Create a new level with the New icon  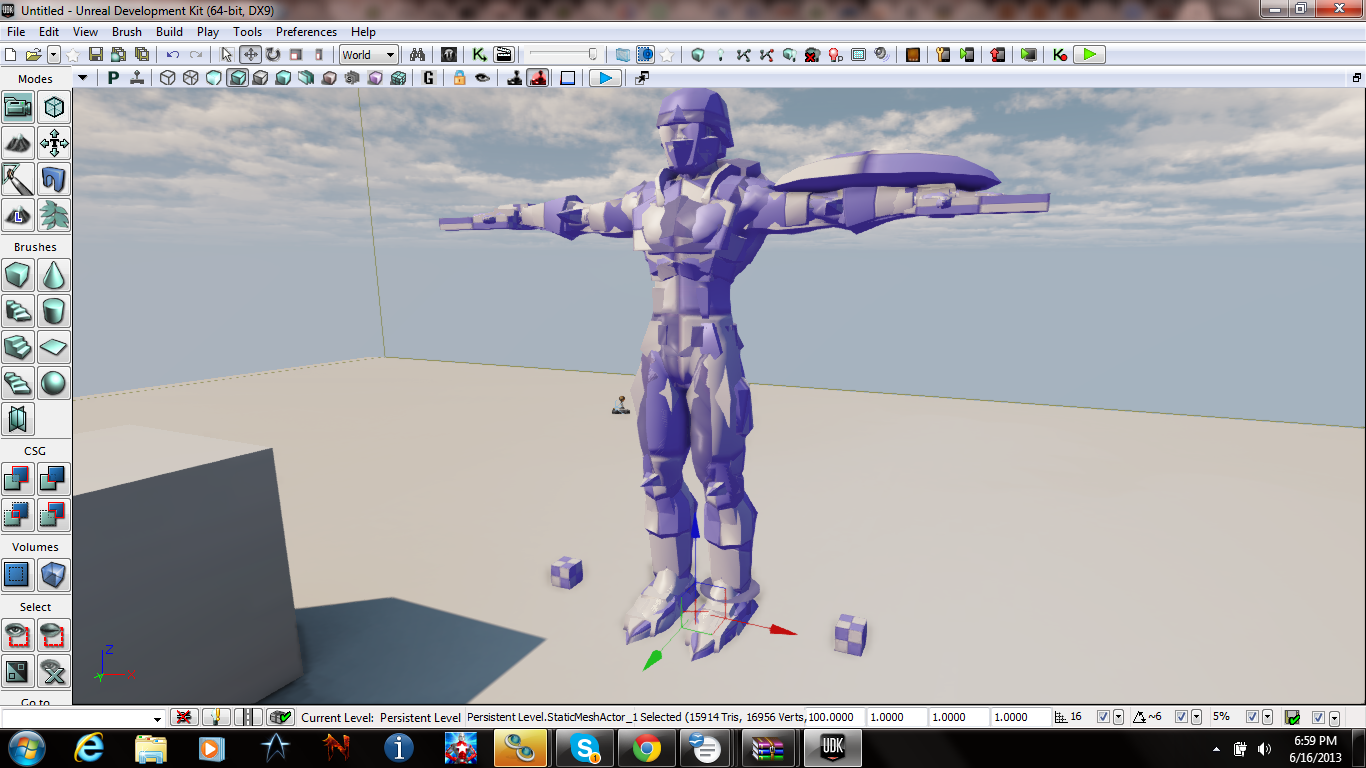(11, 55)
